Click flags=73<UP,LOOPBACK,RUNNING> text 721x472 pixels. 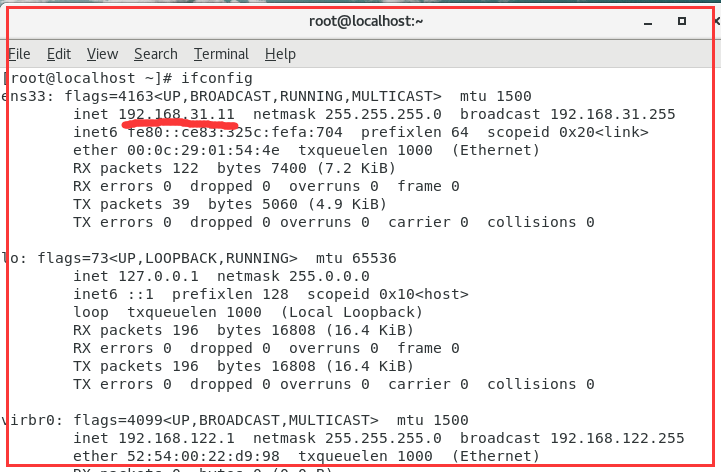(167, 258)
